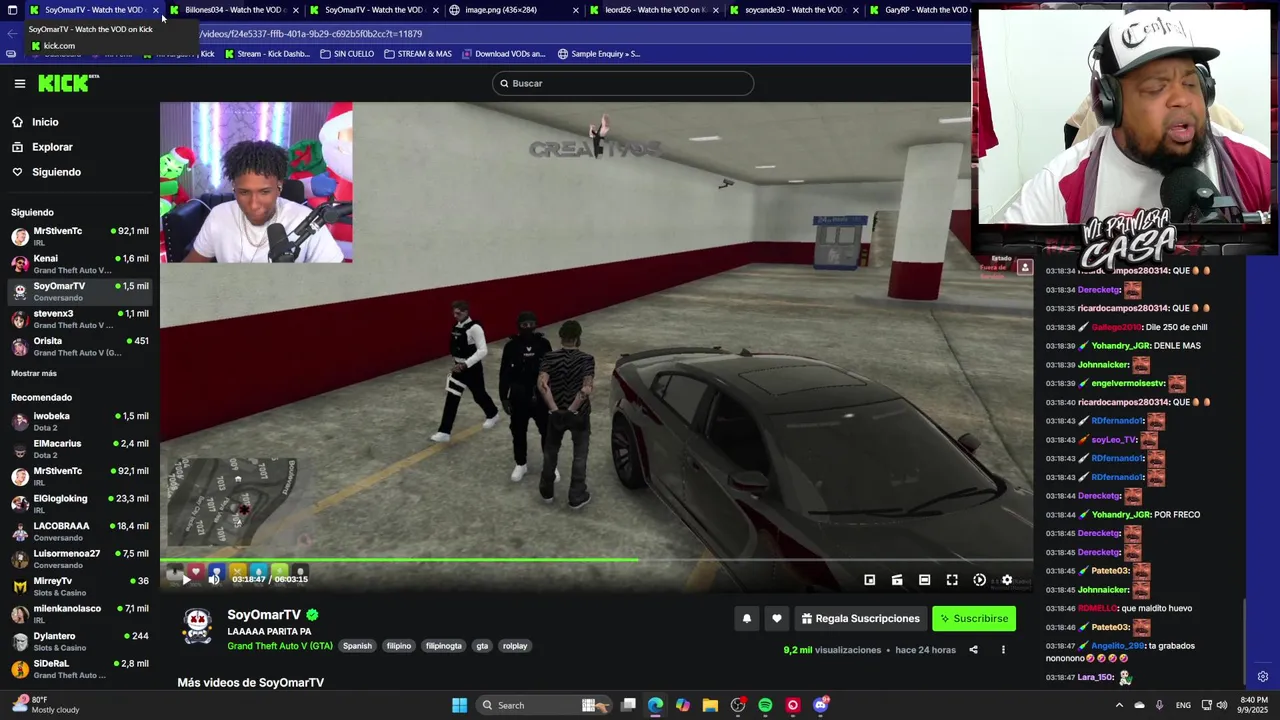This screenshot has width=1280, height=720.
Task: Open Sample Enquiry bookmark
Action: pyautogui.click(x=599, y=54)
